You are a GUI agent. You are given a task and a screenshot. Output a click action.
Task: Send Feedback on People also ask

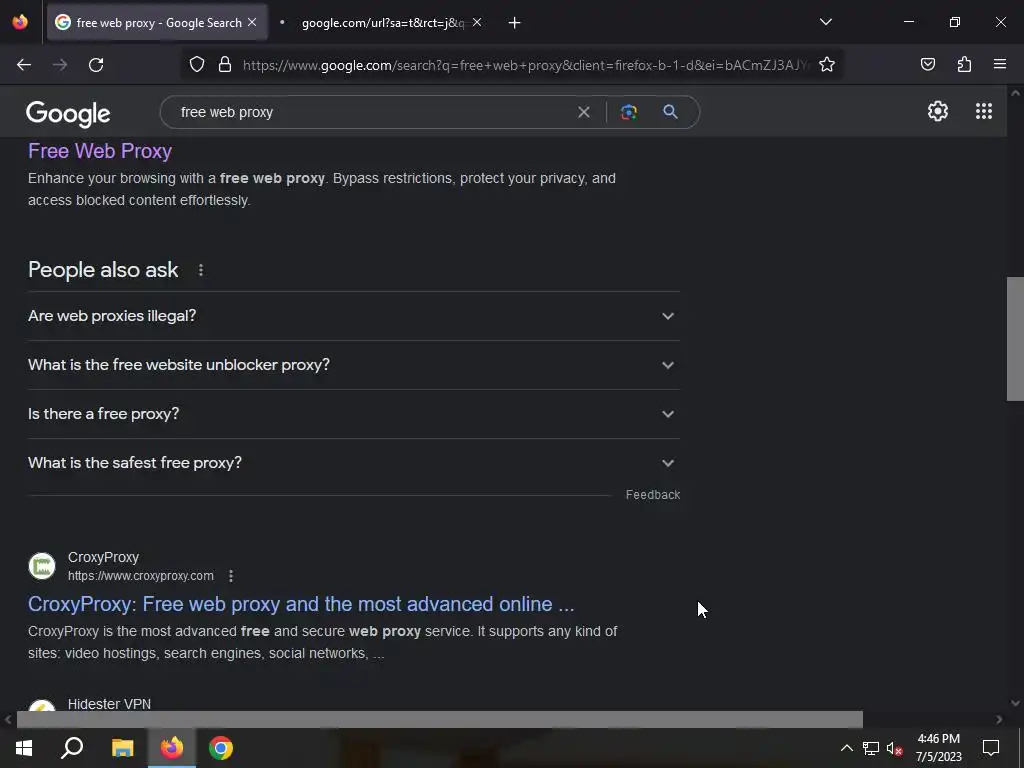click(652, 495)
